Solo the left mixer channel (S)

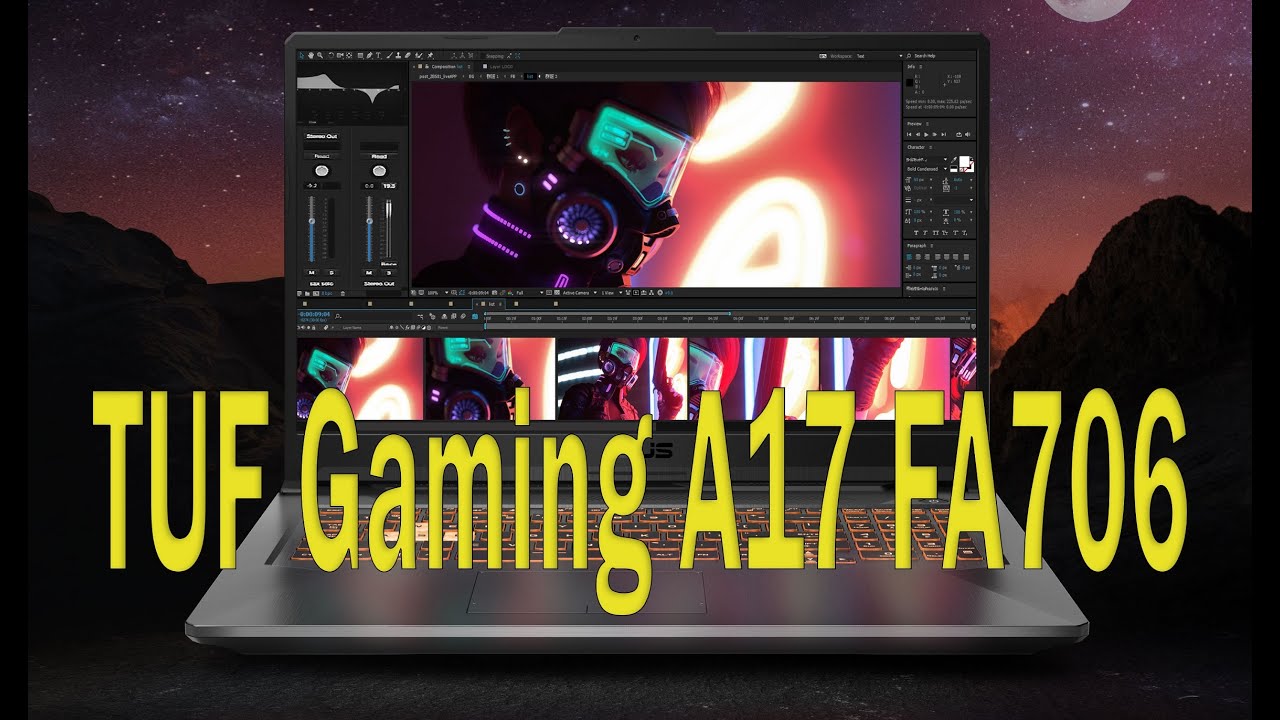coord(332,272)
